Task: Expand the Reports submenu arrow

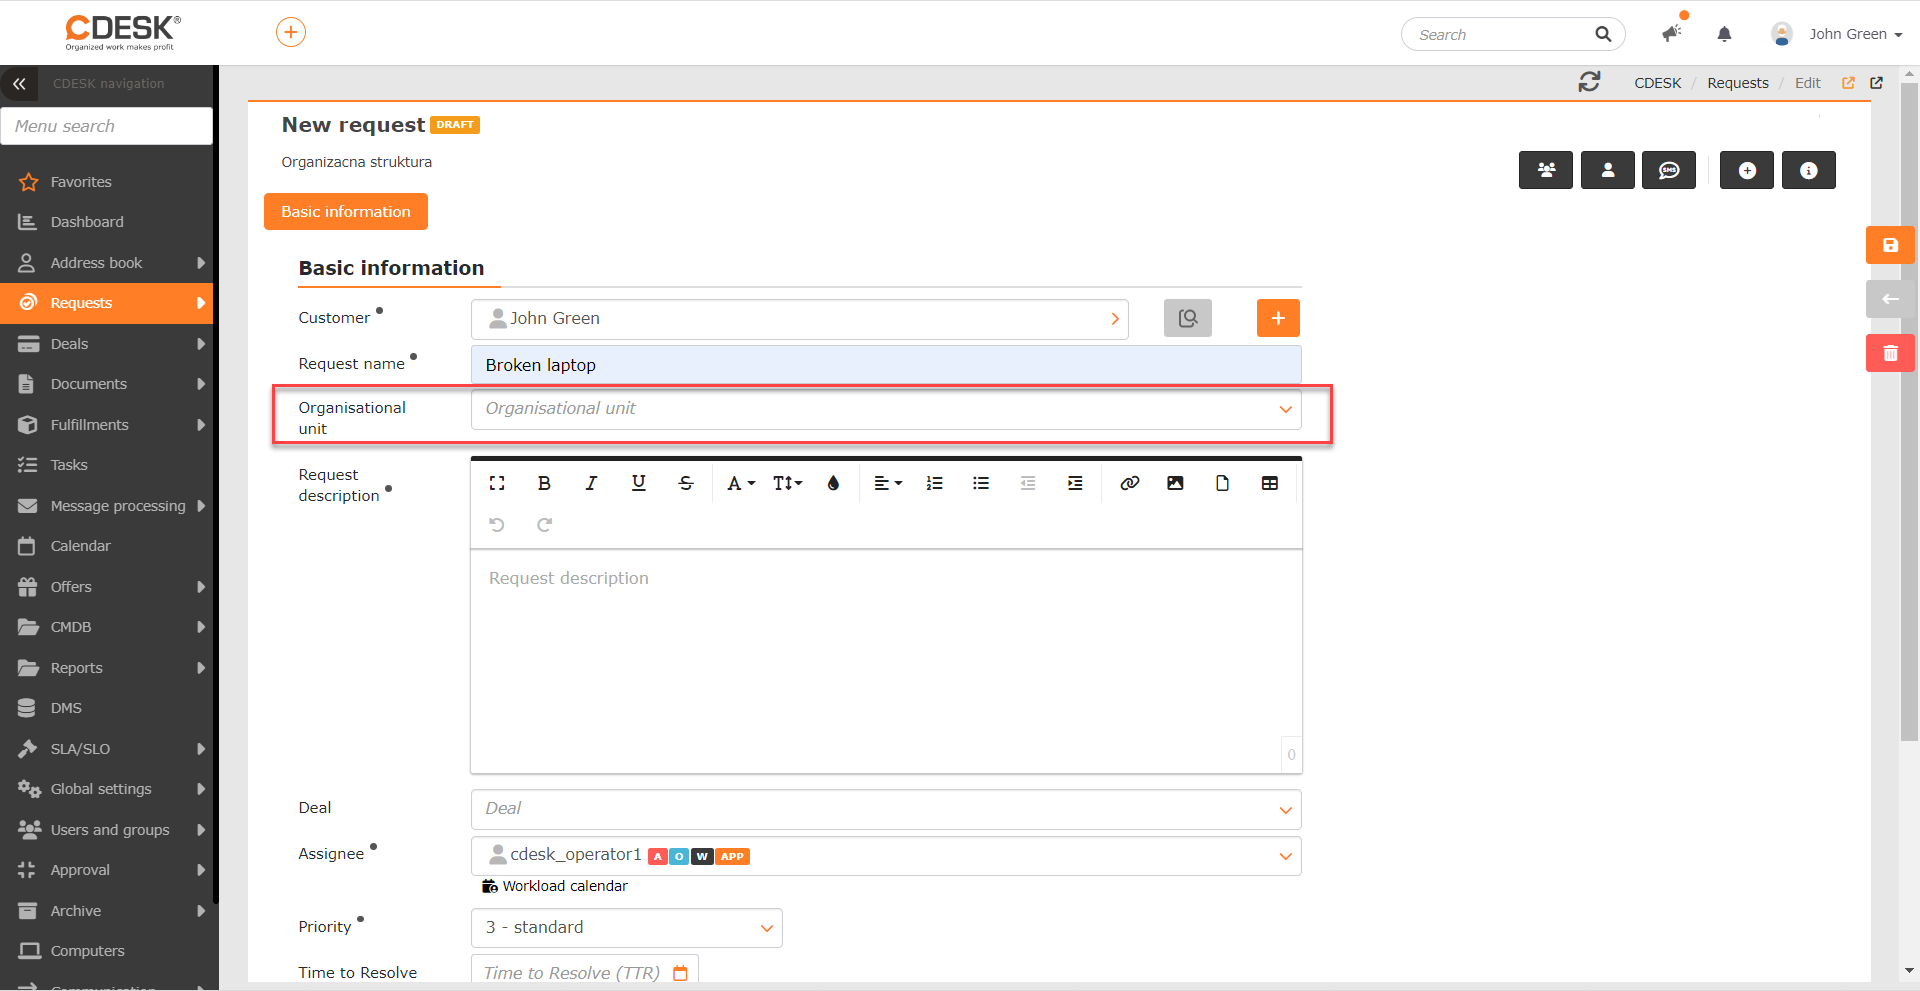Action: coord(201,668)
